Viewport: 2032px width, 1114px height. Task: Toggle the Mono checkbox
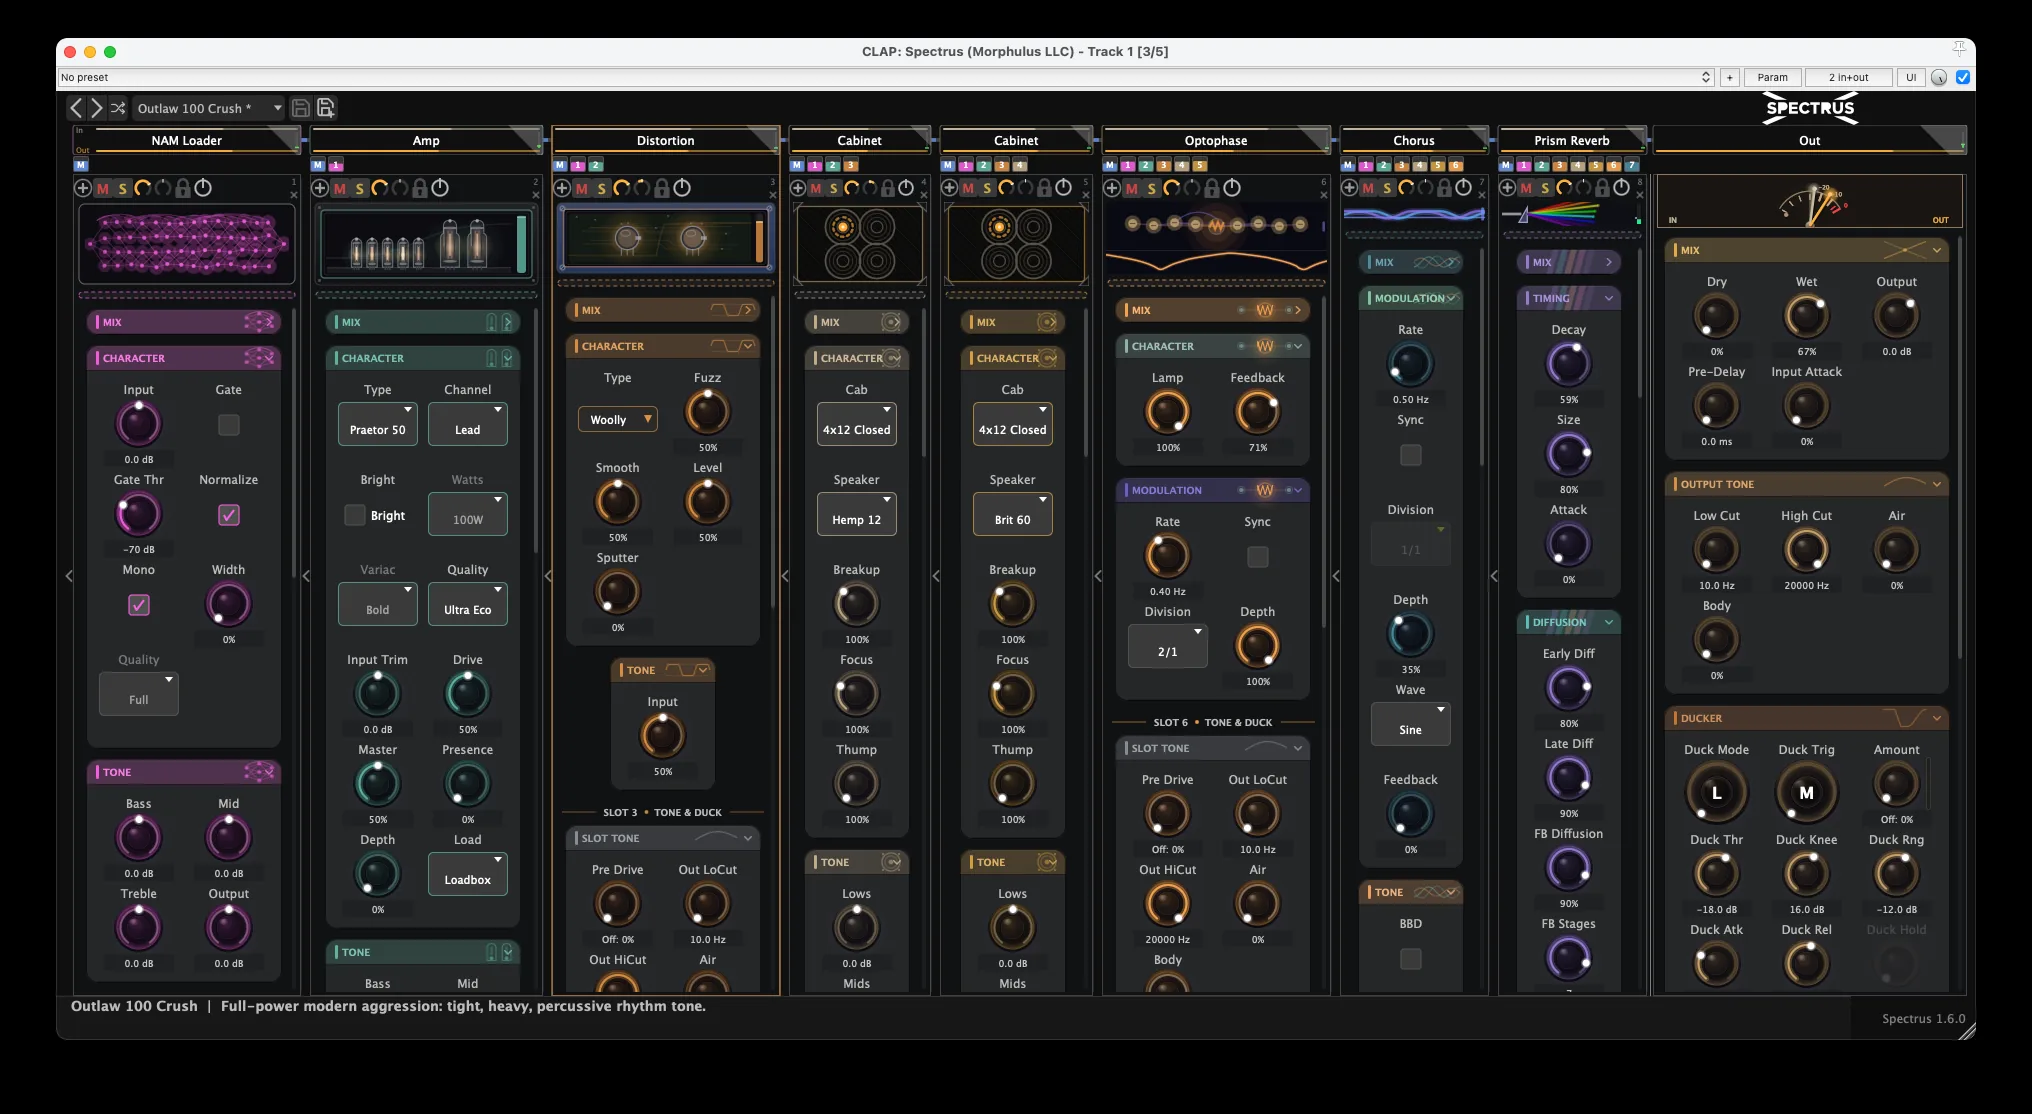pos(139,605)
